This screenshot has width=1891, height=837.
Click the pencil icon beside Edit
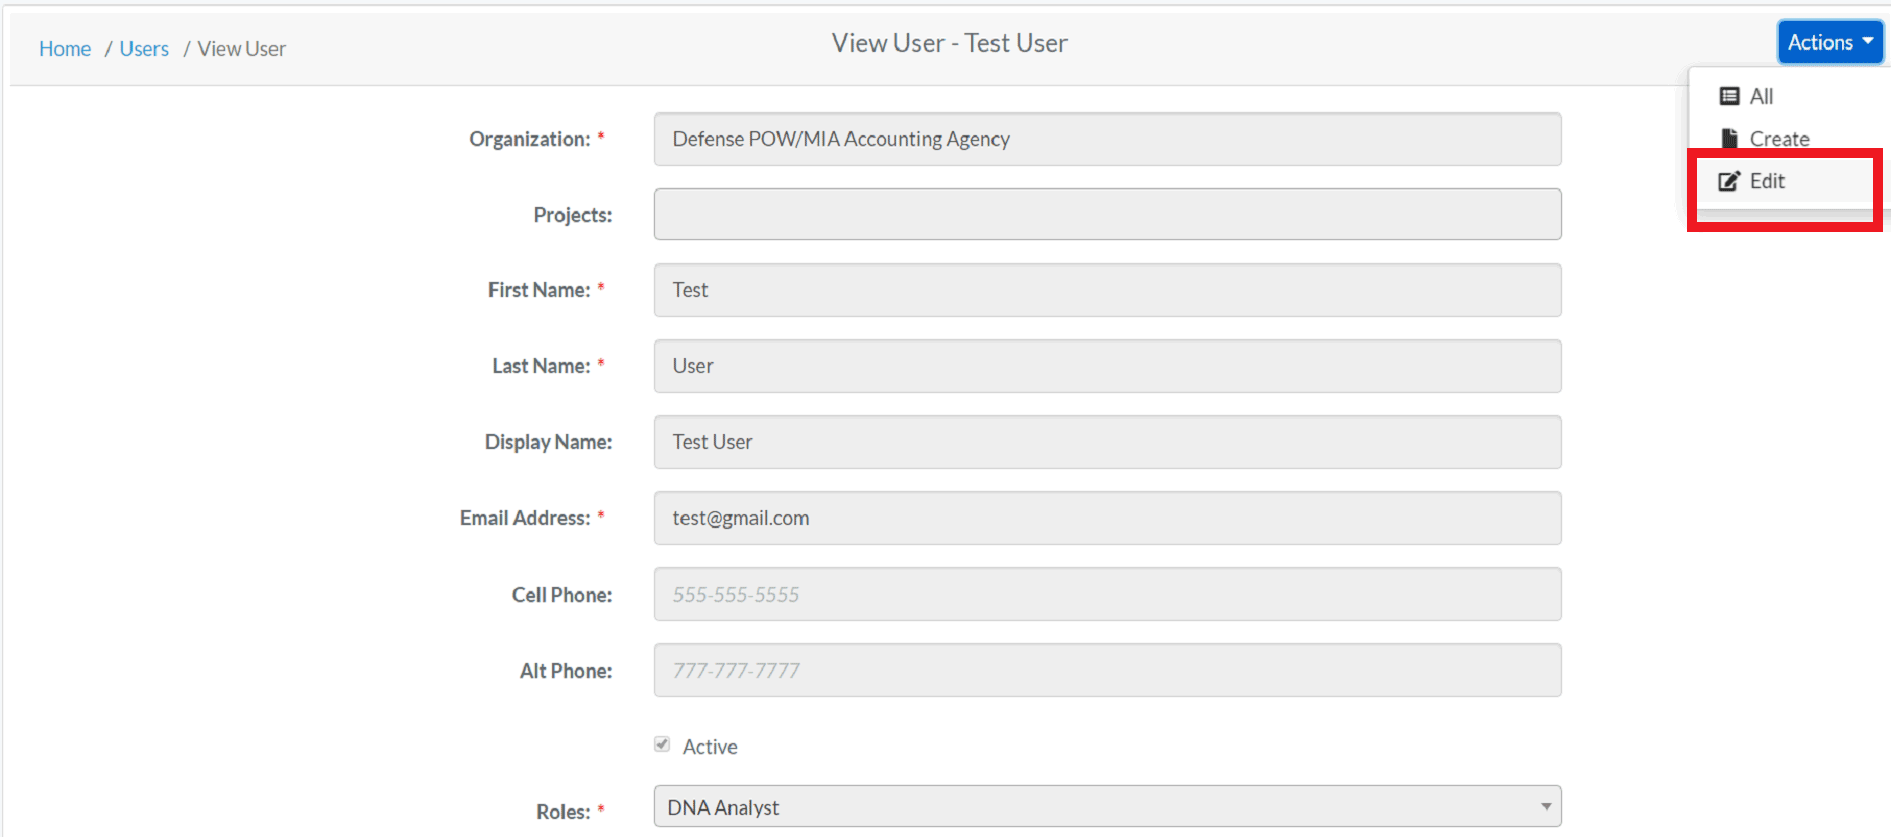click(1729, 181)
